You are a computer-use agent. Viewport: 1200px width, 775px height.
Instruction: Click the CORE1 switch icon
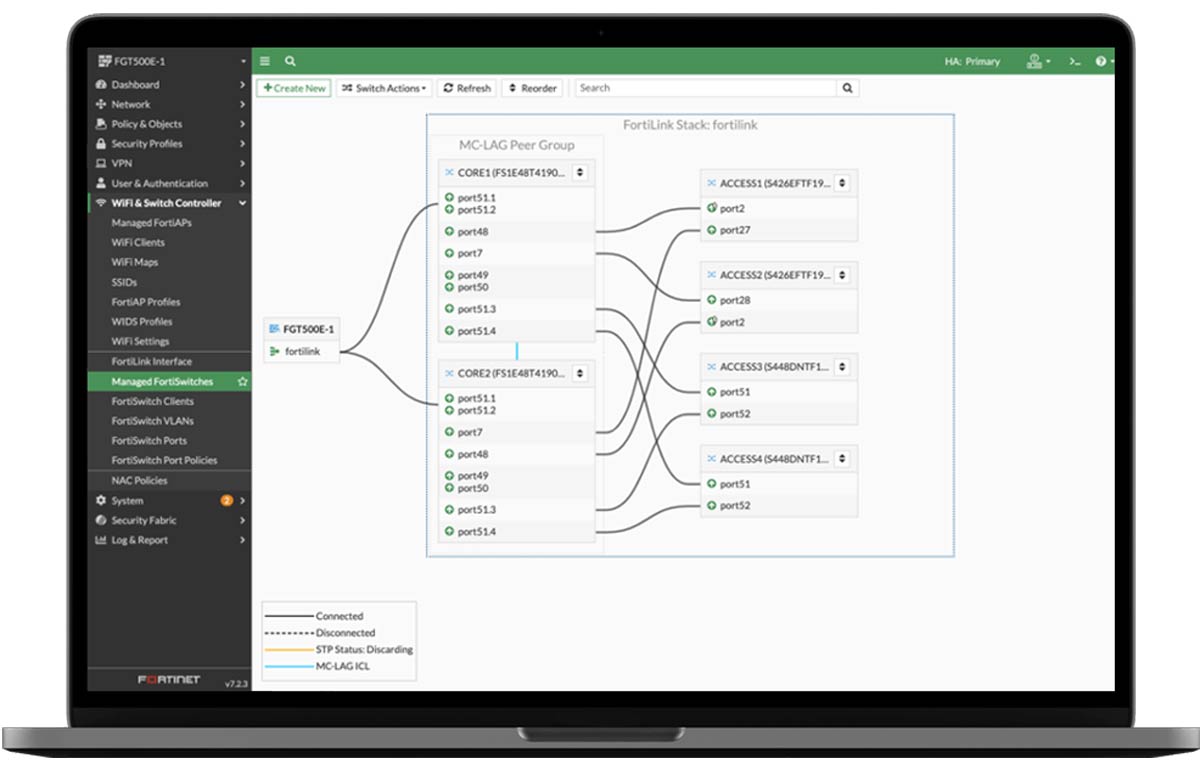[449, 173]
